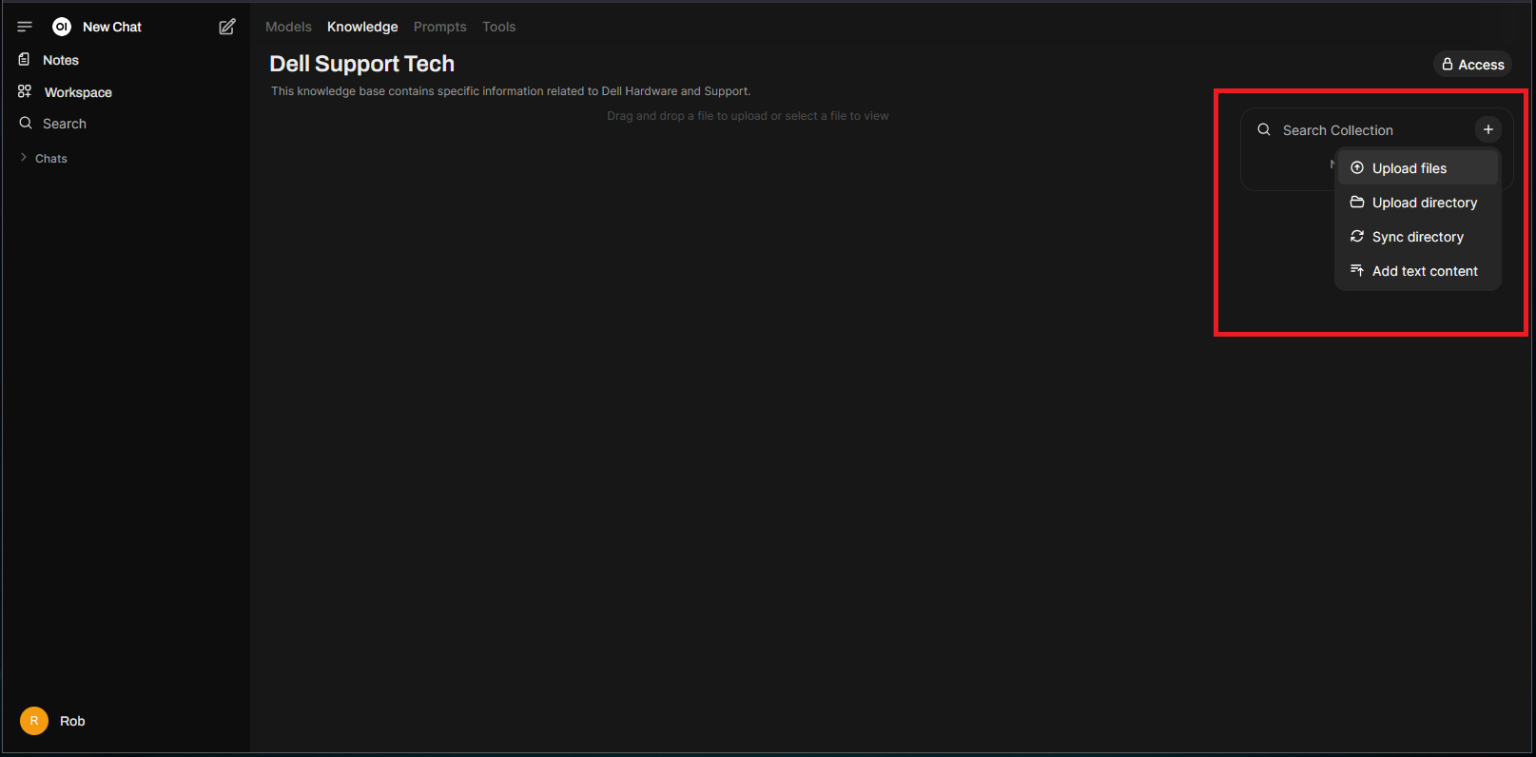Click the Access button
1536x757 pixels.
1472,65
